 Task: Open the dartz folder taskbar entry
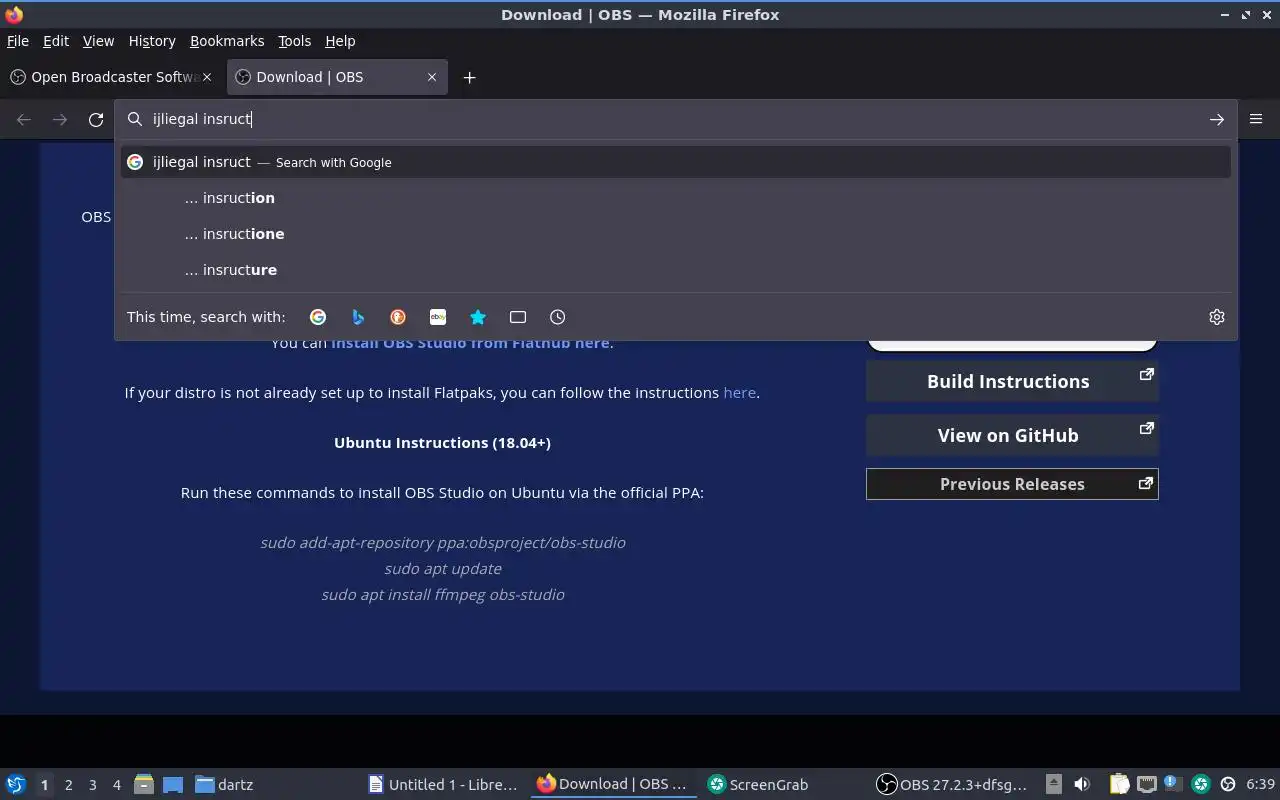pyautogui.click(x=224, y=785)
